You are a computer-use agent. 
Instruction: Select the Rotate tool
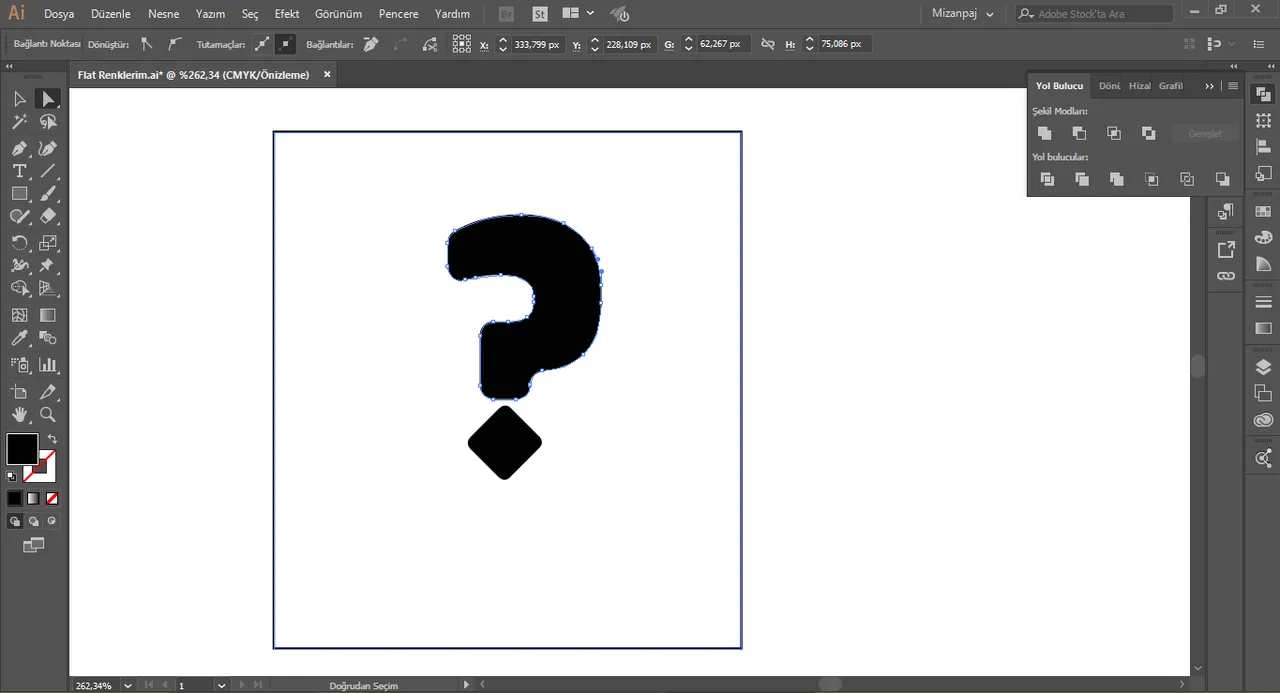click(x=20, y=243)
